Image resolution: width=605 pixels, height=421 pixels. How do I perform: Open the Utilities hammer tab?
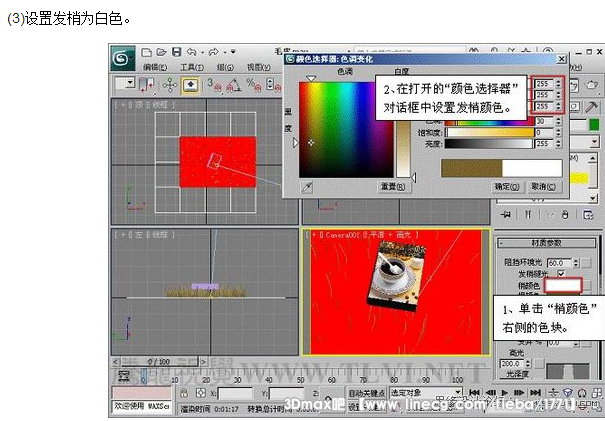click(591, 107)
